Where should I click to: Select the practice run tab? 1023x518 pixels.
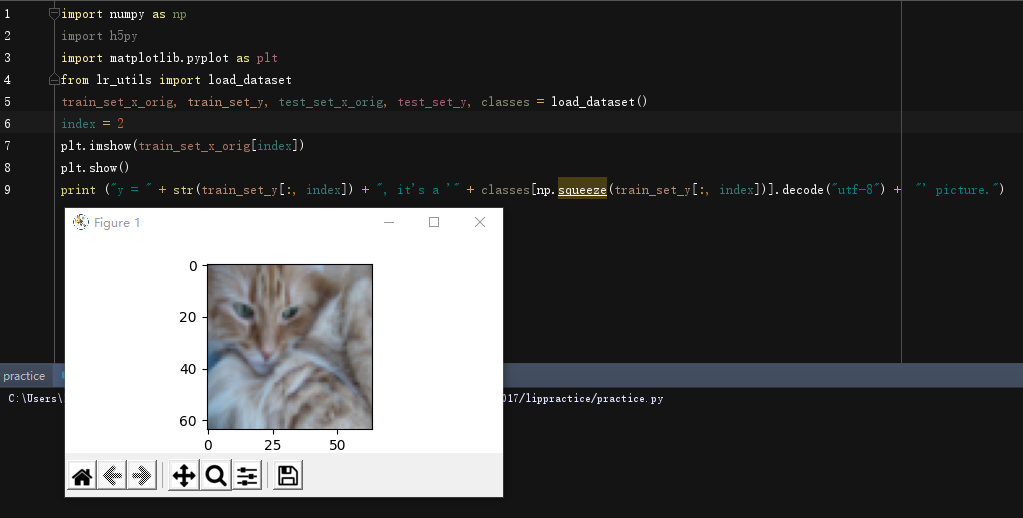click(x=24, y=376)
